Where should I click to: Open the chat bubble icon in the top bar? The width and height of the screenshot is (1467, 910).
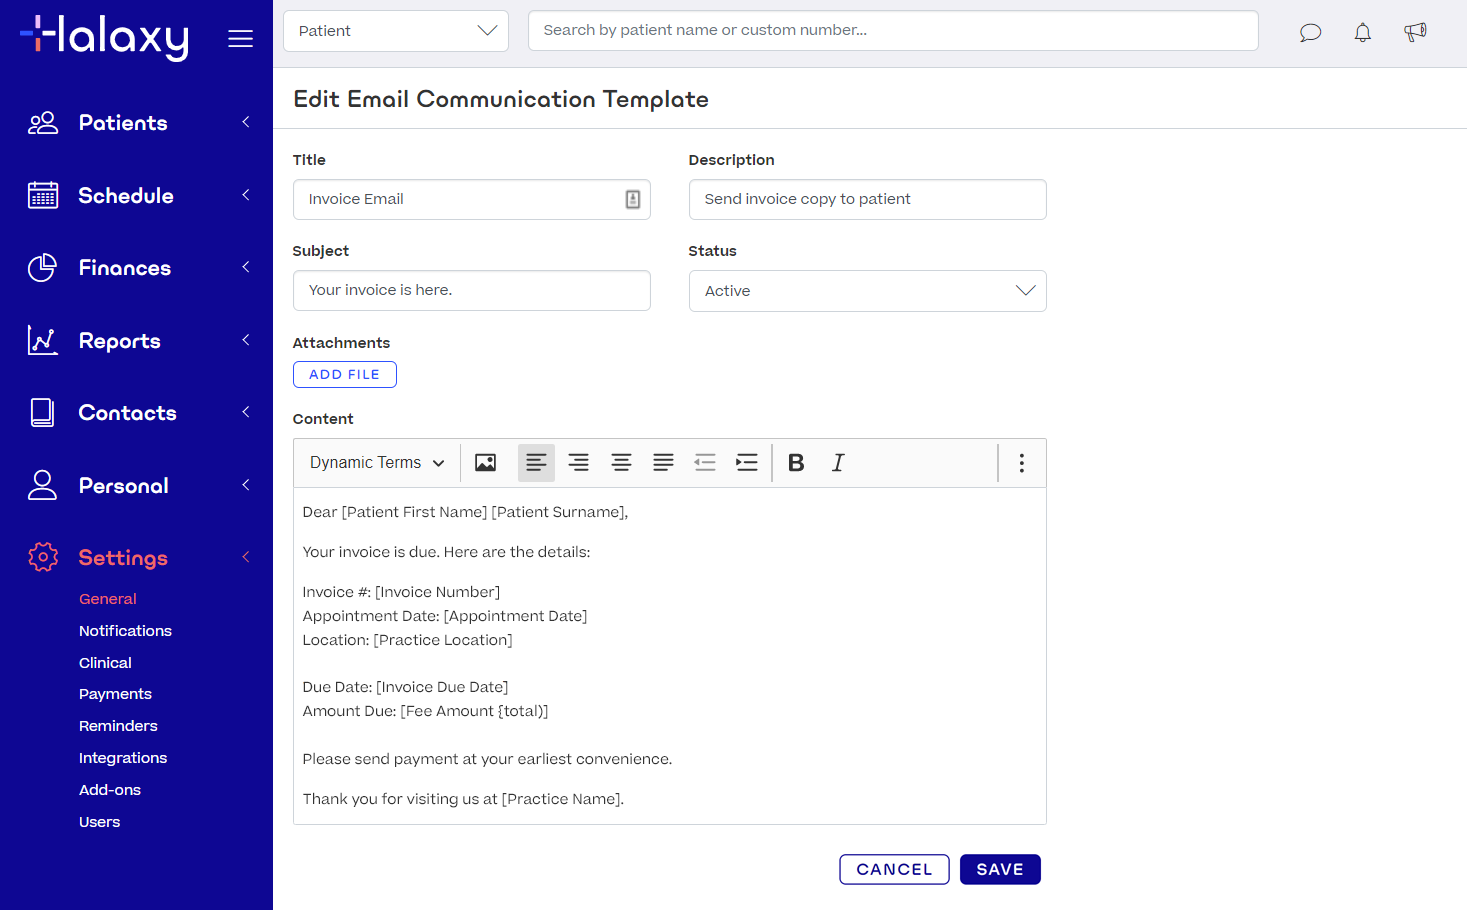1310,32
